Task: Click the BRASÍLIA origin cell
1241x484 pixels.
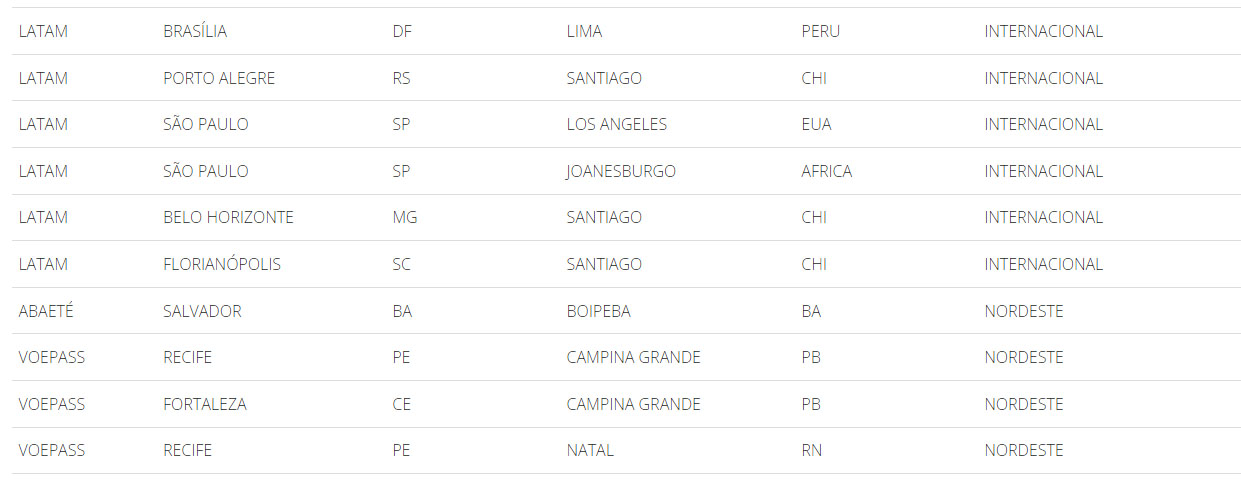Action: click(195, 31)
